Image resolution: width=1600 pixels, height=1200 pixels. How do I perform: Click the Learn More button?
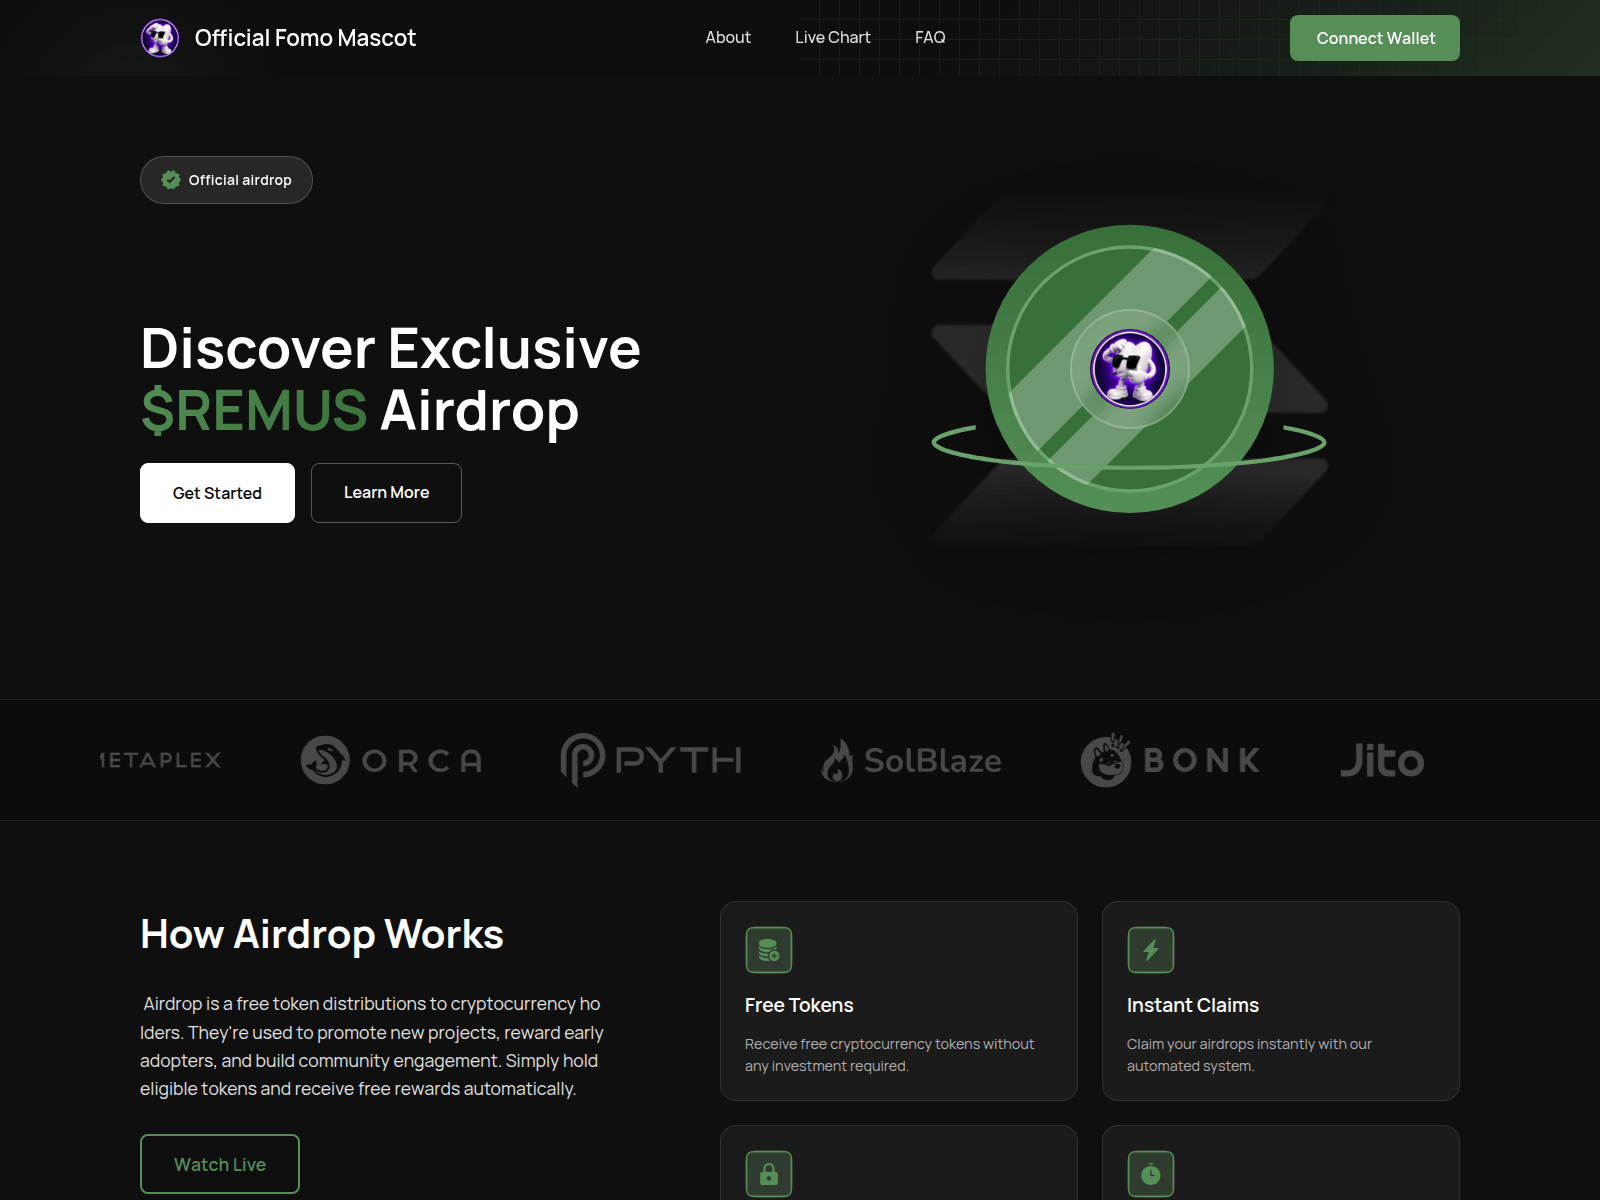tap(386, 493)
